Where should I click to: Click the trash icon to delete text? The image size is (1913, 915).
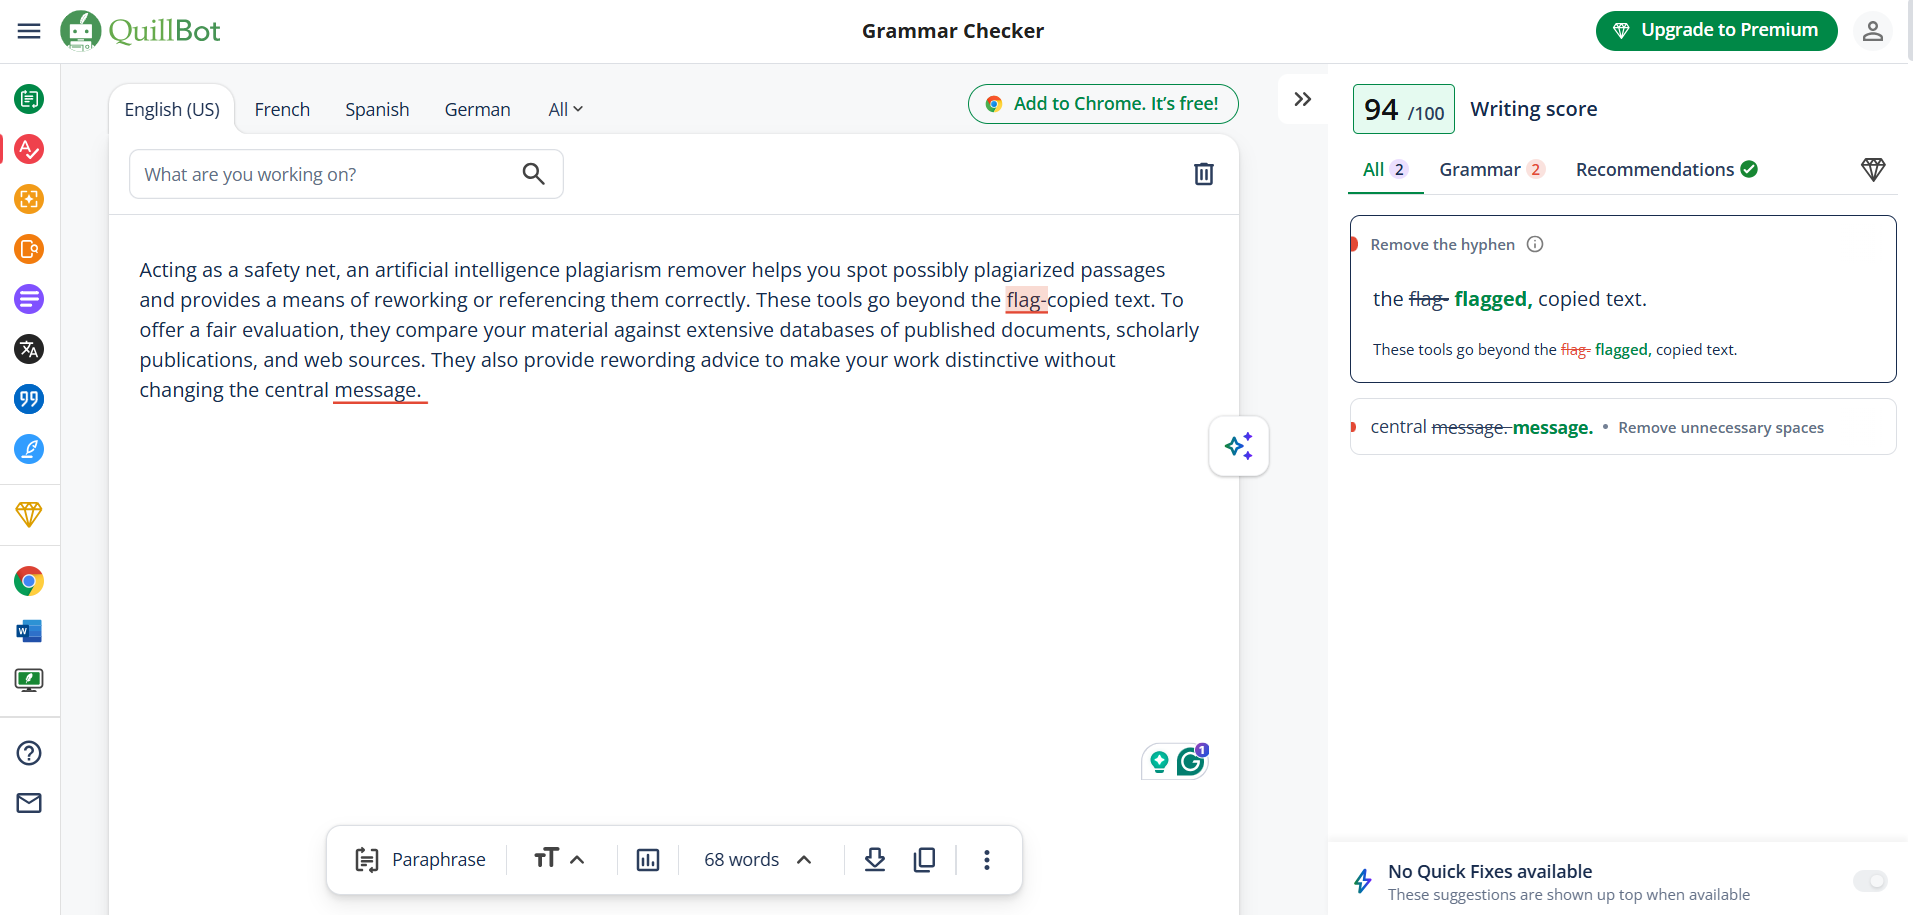pos(1203,174)
